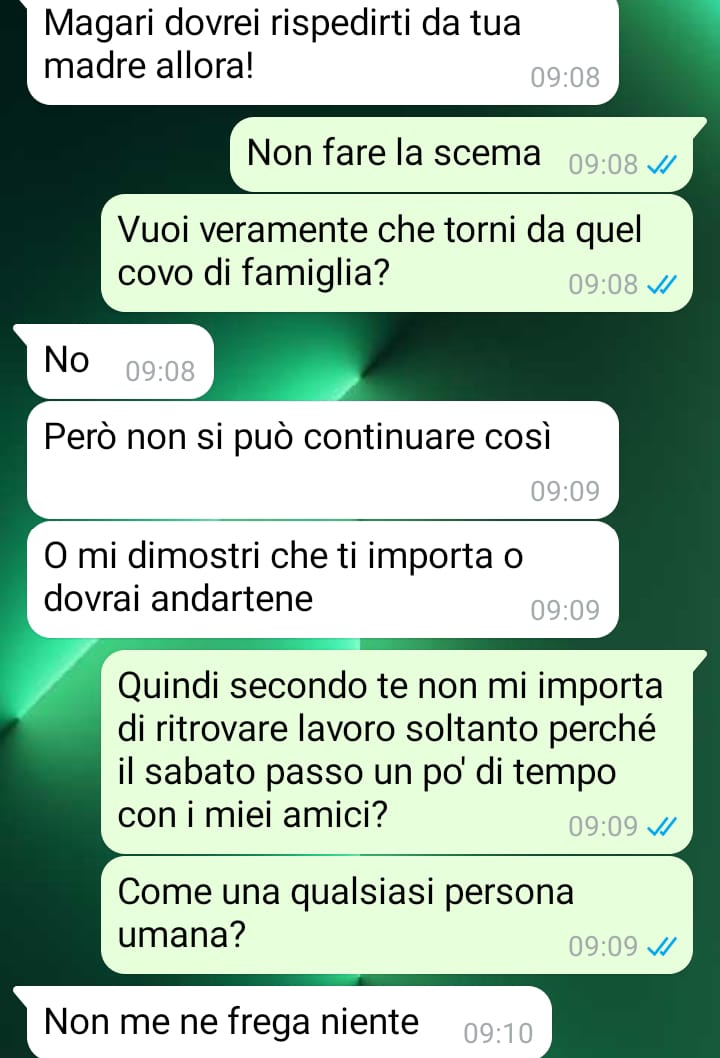Tap the 09:08 timestamp on 'Non fare la scema'
Image resolution: width=720 pixels, height=1058 pixels.
coord(603,165)
